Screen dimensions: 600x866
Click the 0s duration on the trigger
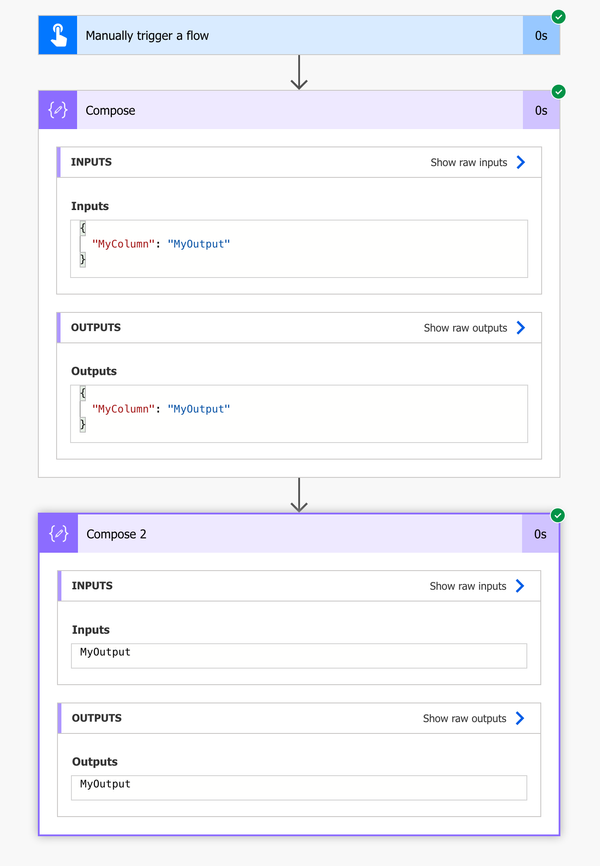(541, 34)
